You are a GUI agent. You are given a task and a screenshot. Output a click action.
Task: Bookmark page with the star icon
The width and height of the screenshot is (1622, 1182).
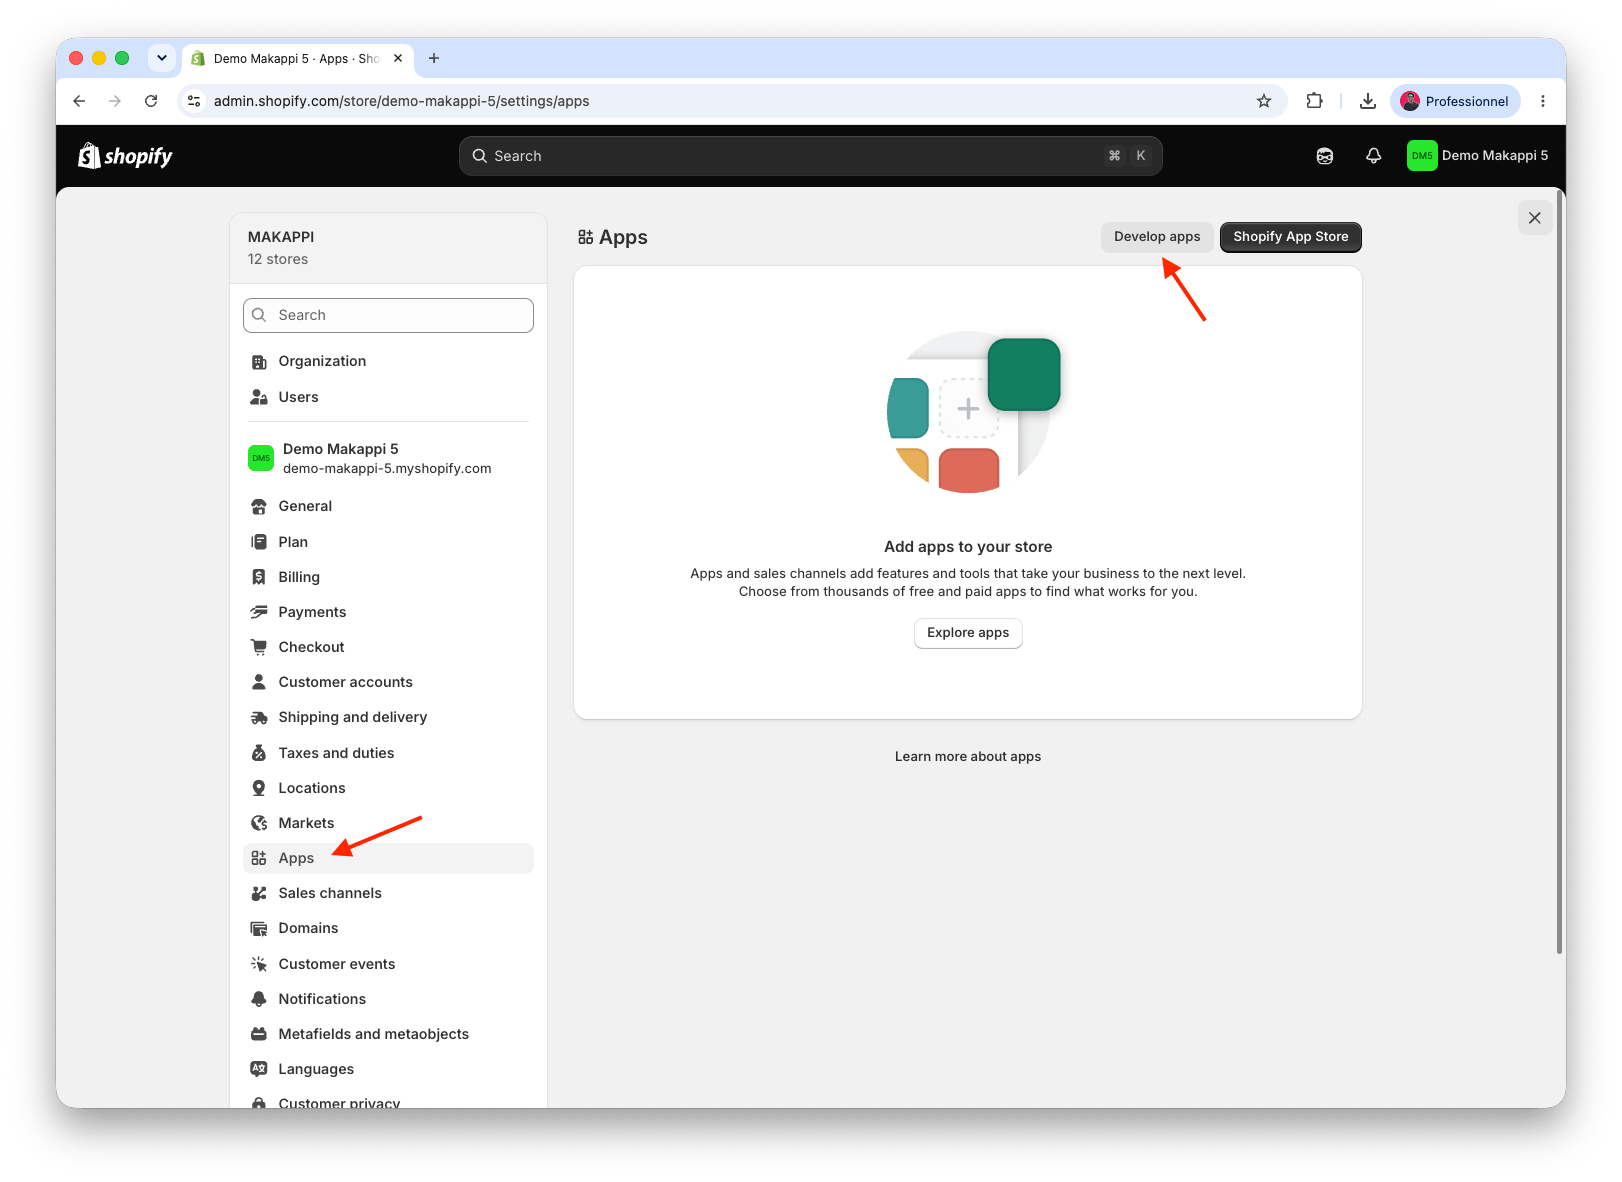point(1264,101)
